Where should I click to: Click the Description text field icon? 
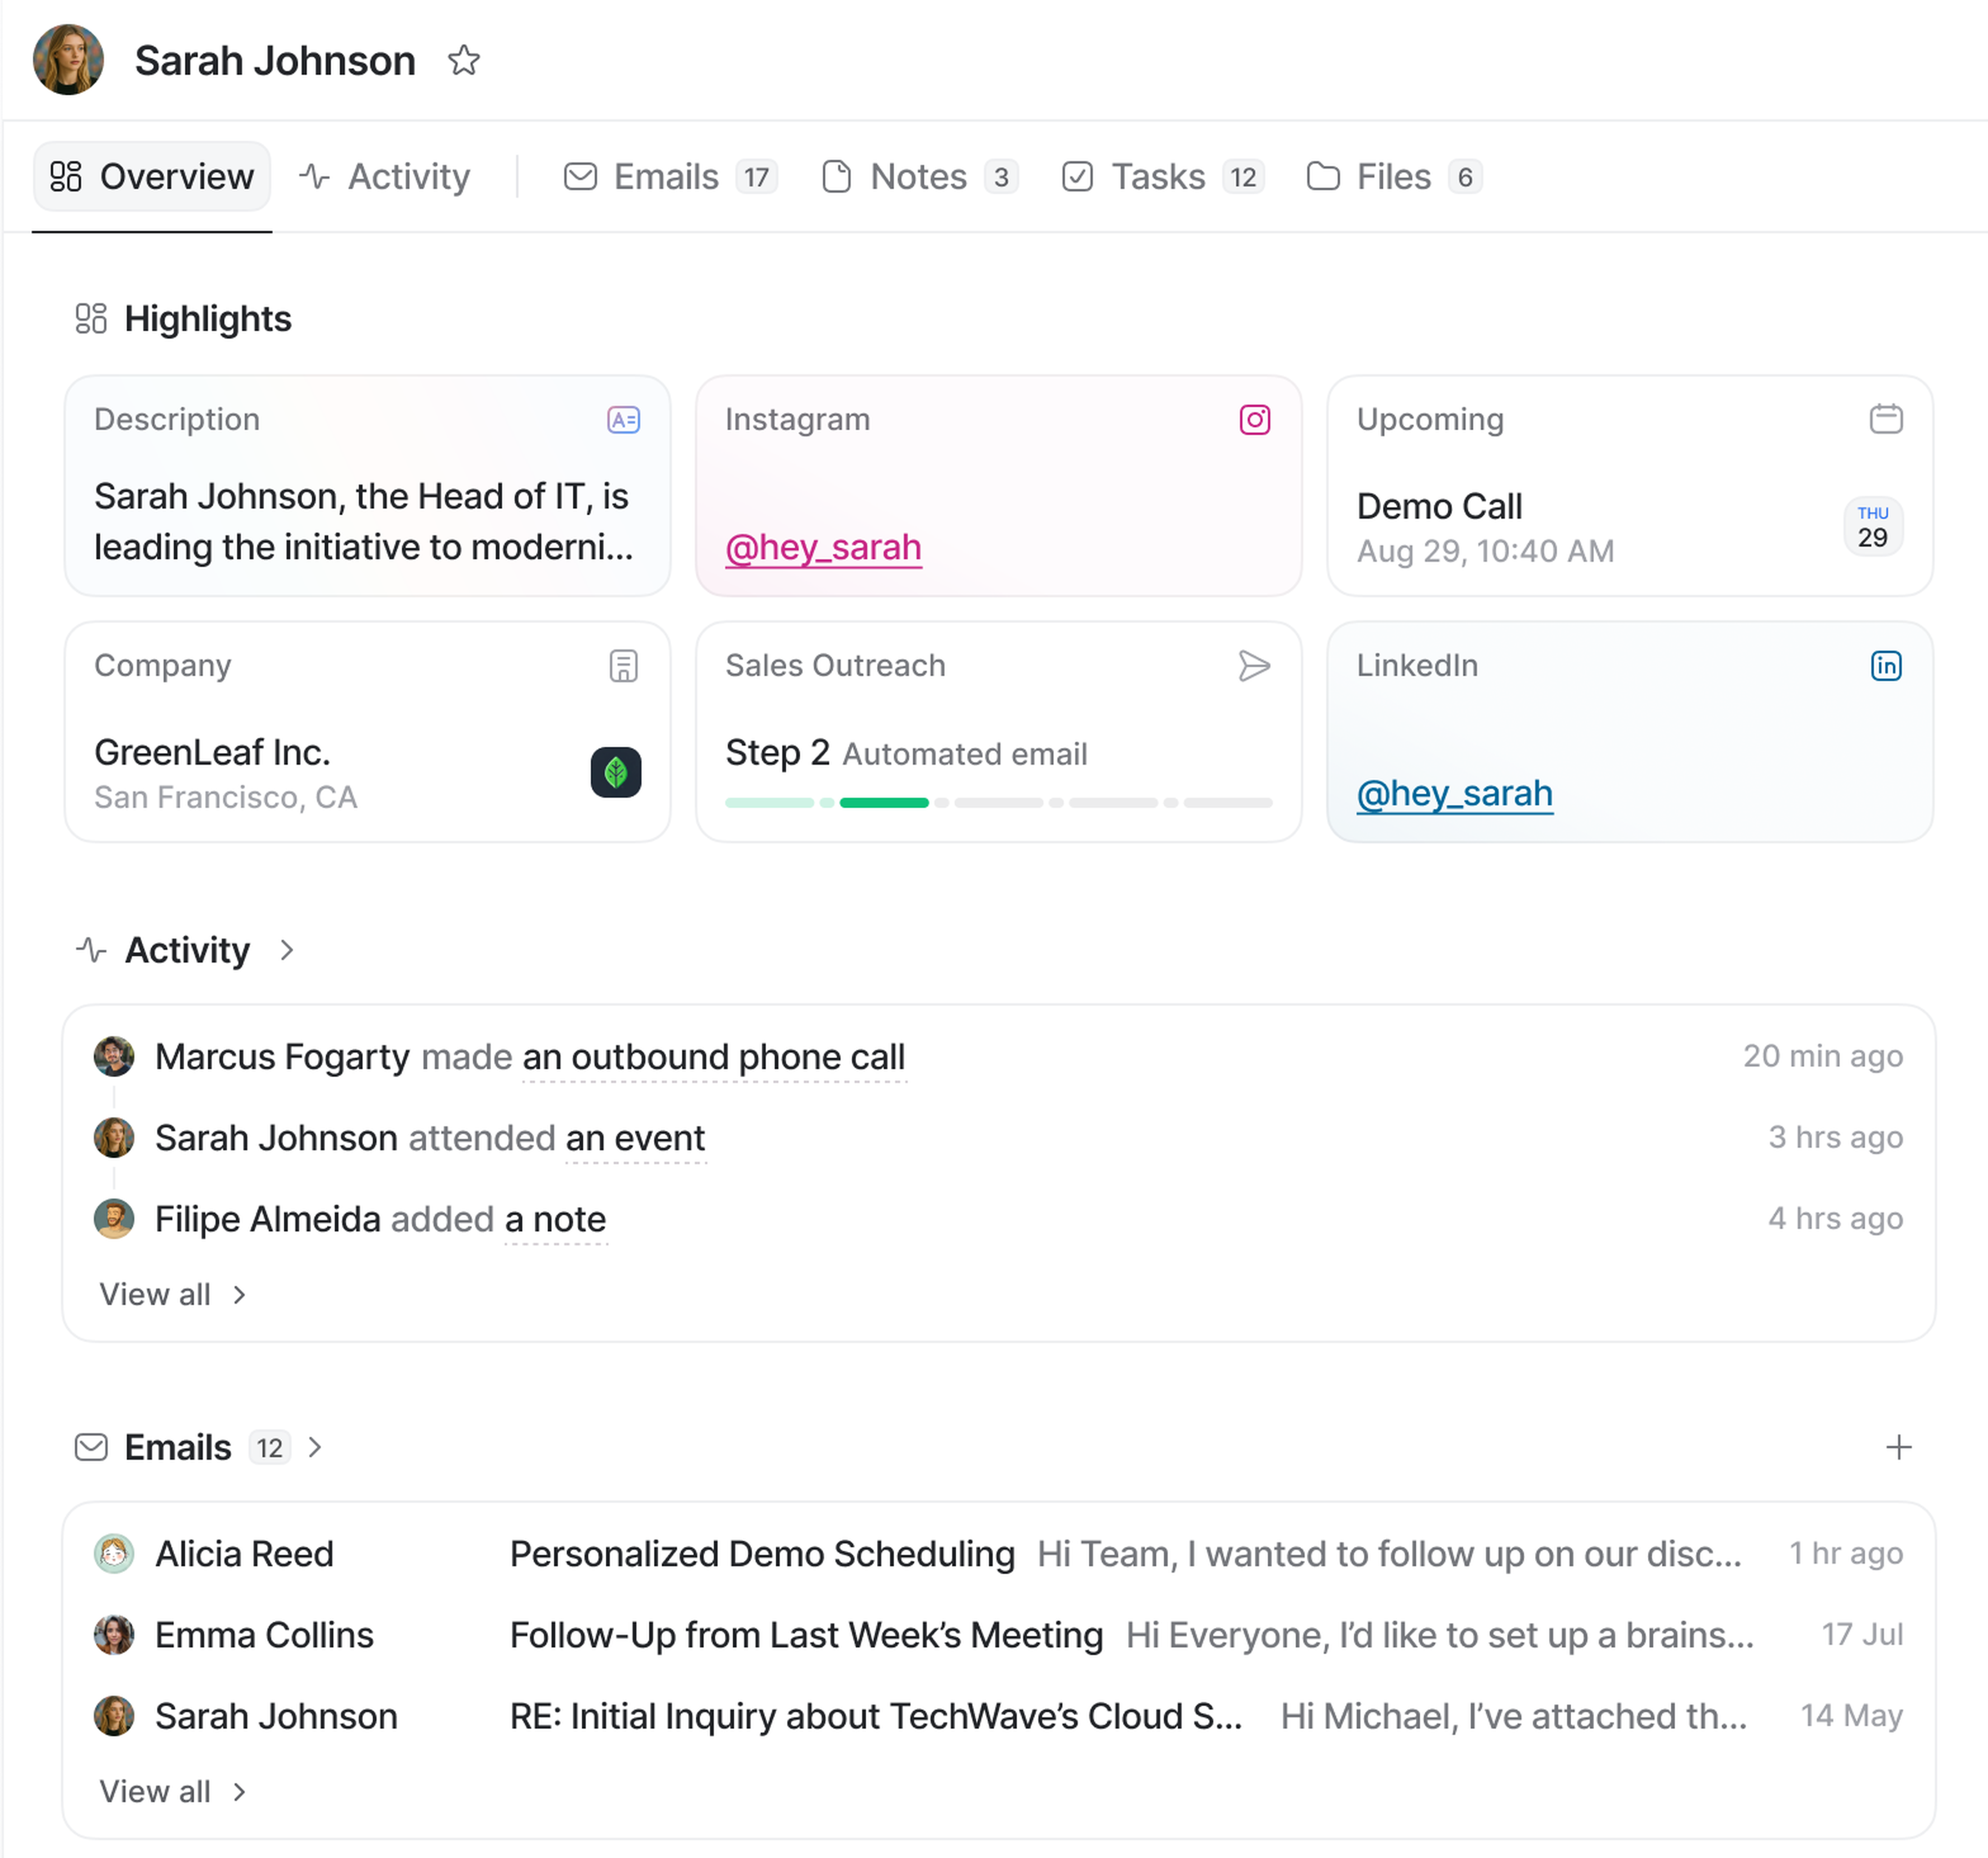pos(623,419)
